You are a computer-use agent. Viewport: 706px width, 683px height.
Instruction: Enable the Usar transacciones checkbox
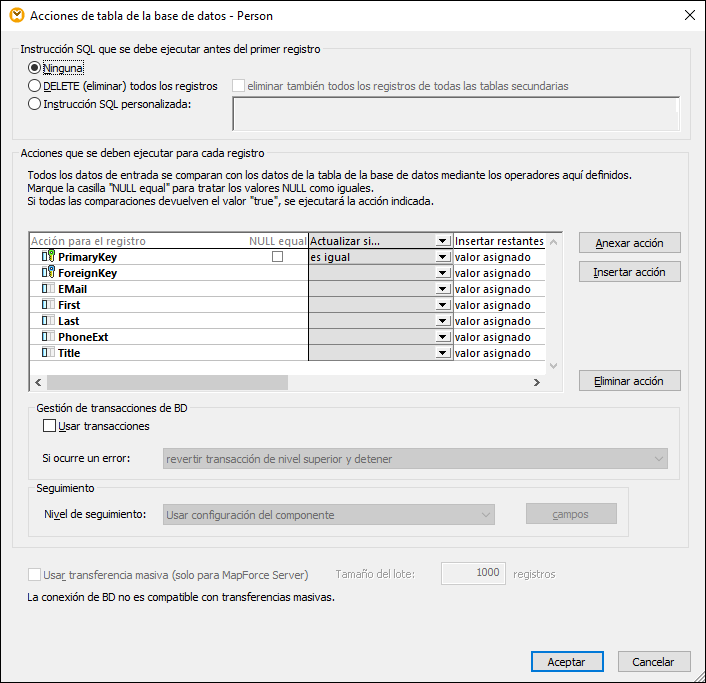(50, 426)
